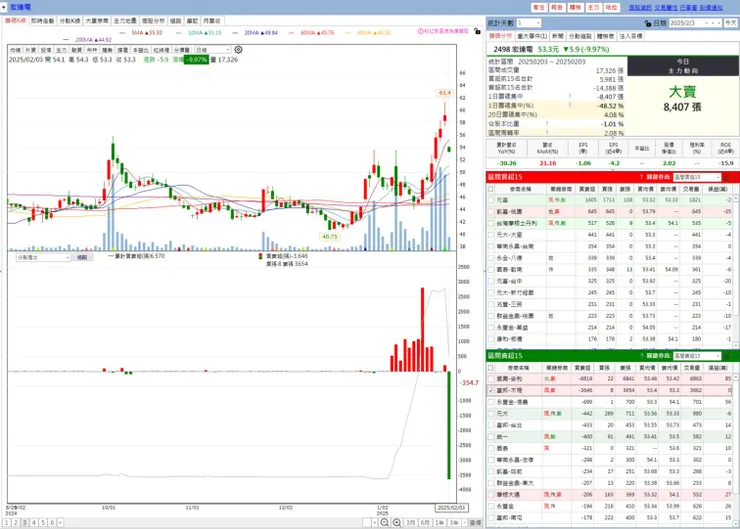Click question mark beside 佔股本比重 row
The image size is (740, 529).
[x=547, y=124]
